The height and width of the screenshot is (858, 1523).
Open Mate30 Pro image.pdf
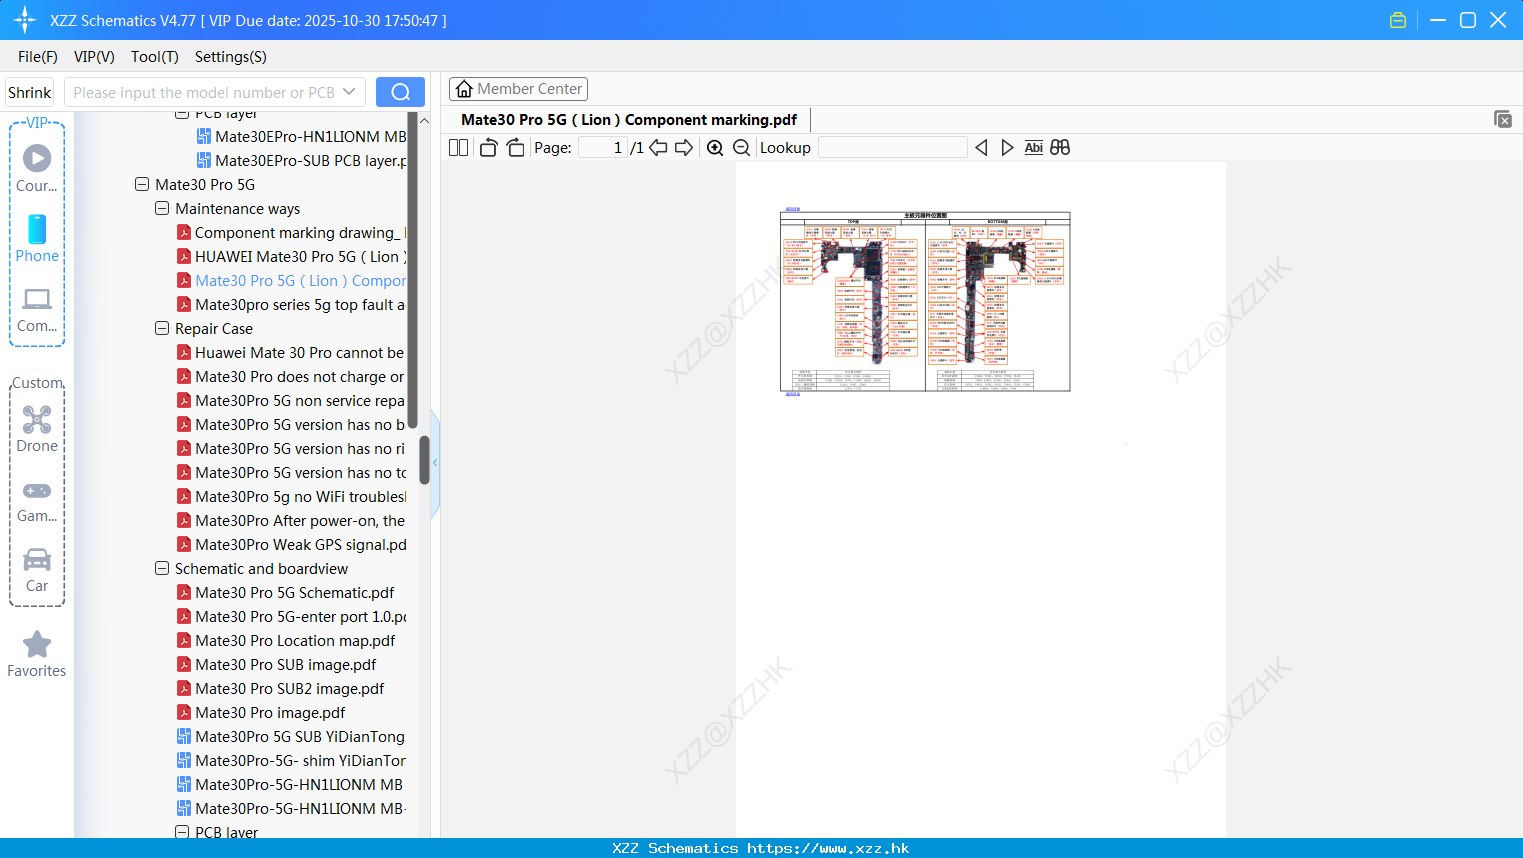click(261, 713)
